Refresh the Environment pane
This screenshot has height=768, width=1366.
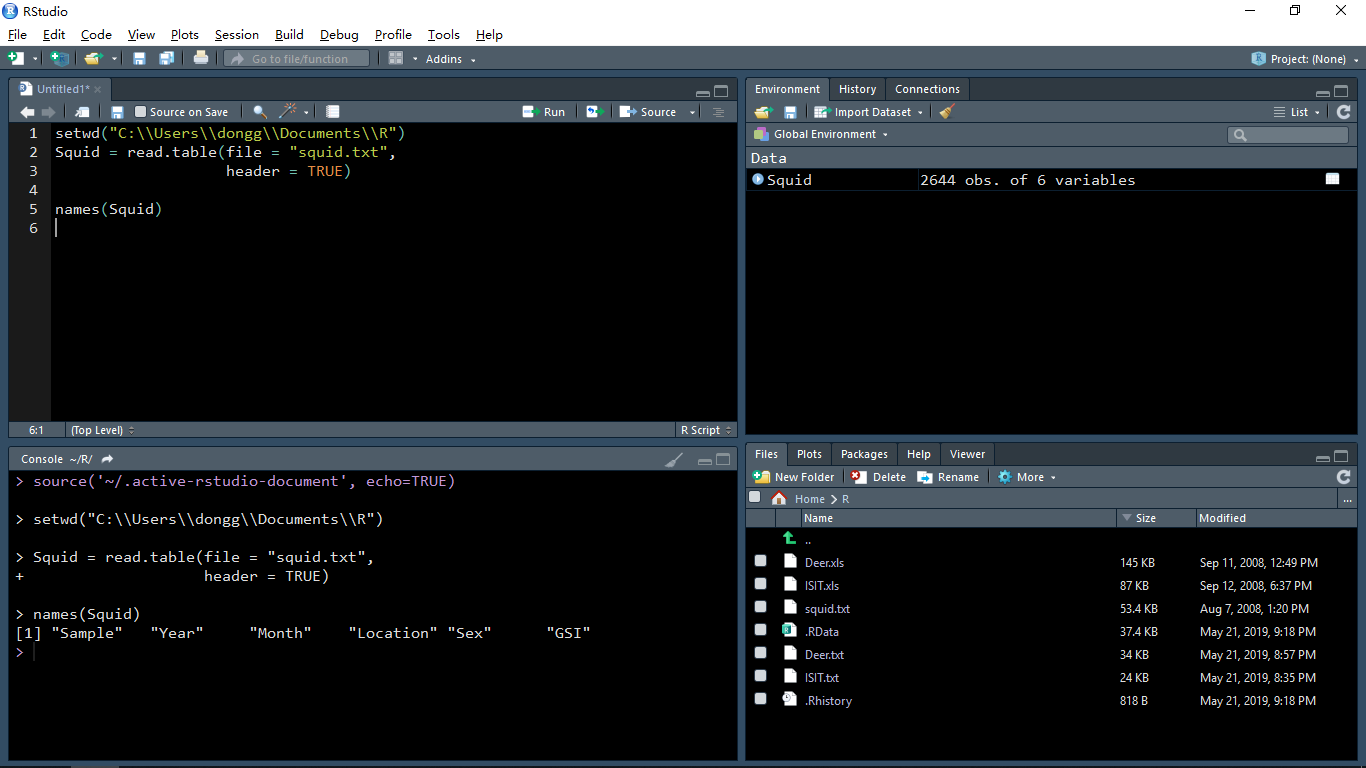tap(1343, 112)
